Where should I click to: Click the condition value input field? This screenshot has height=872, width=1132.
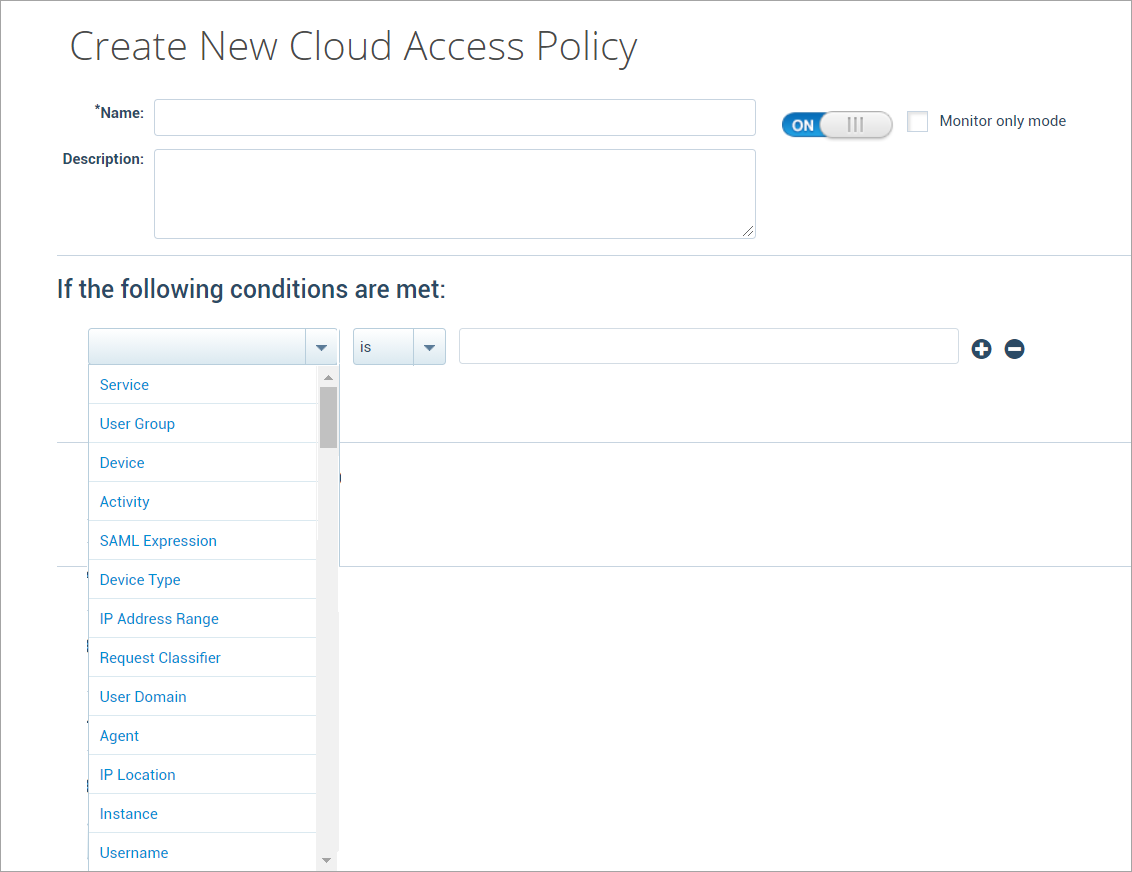coord(708,346)
